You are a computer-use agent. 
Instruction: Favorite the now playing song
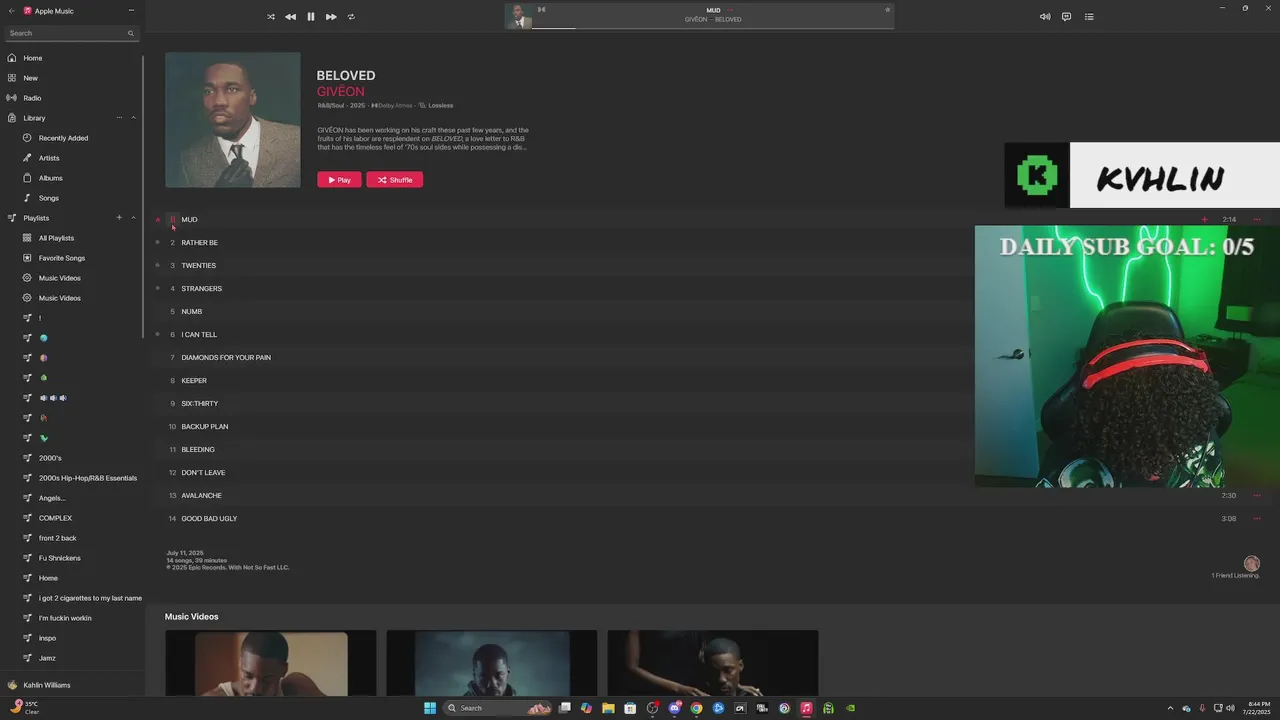(887, 10)
